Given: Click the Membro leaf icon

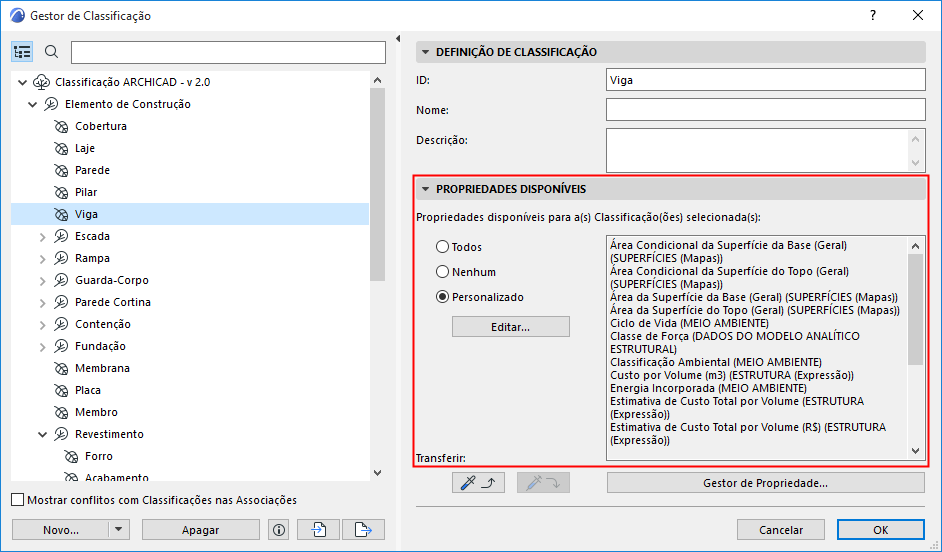Looking at the screenshot, I should point(61,413).
